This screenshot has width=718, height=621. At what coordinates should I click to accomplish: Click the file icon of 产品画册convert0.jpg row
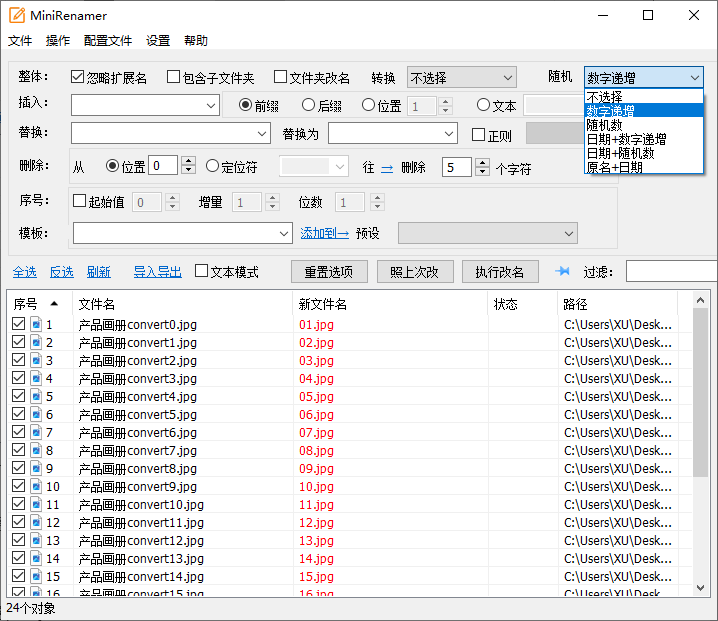[36, 324]
